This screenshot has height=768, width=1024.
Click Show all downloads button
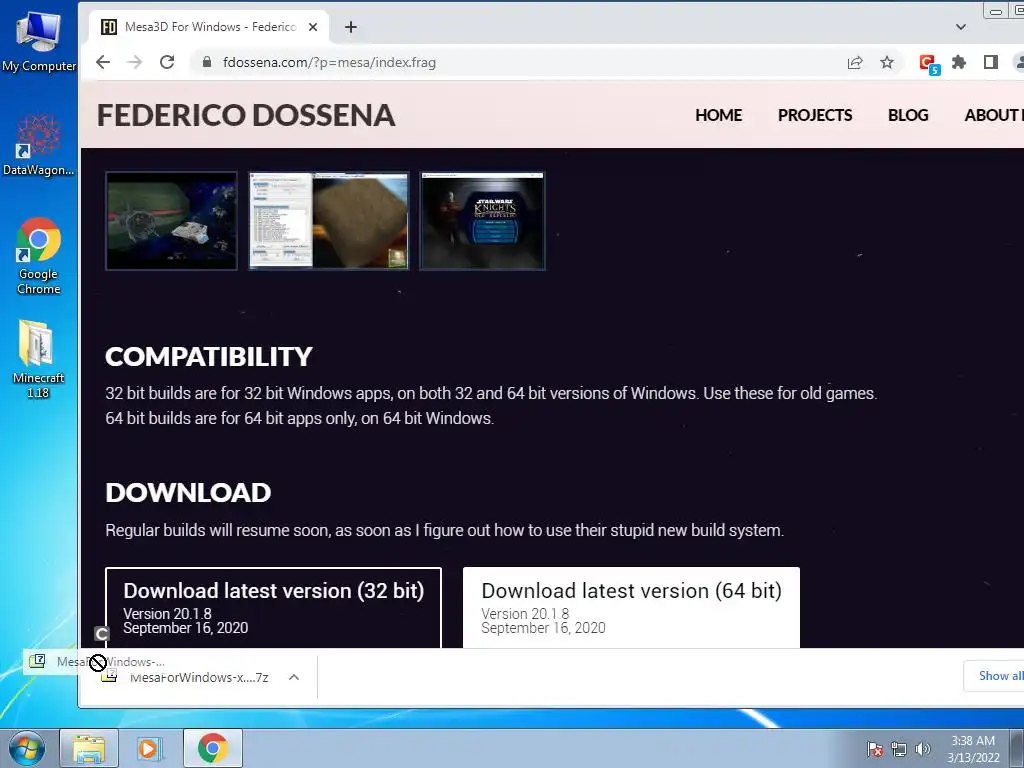(x=994, y=676)
